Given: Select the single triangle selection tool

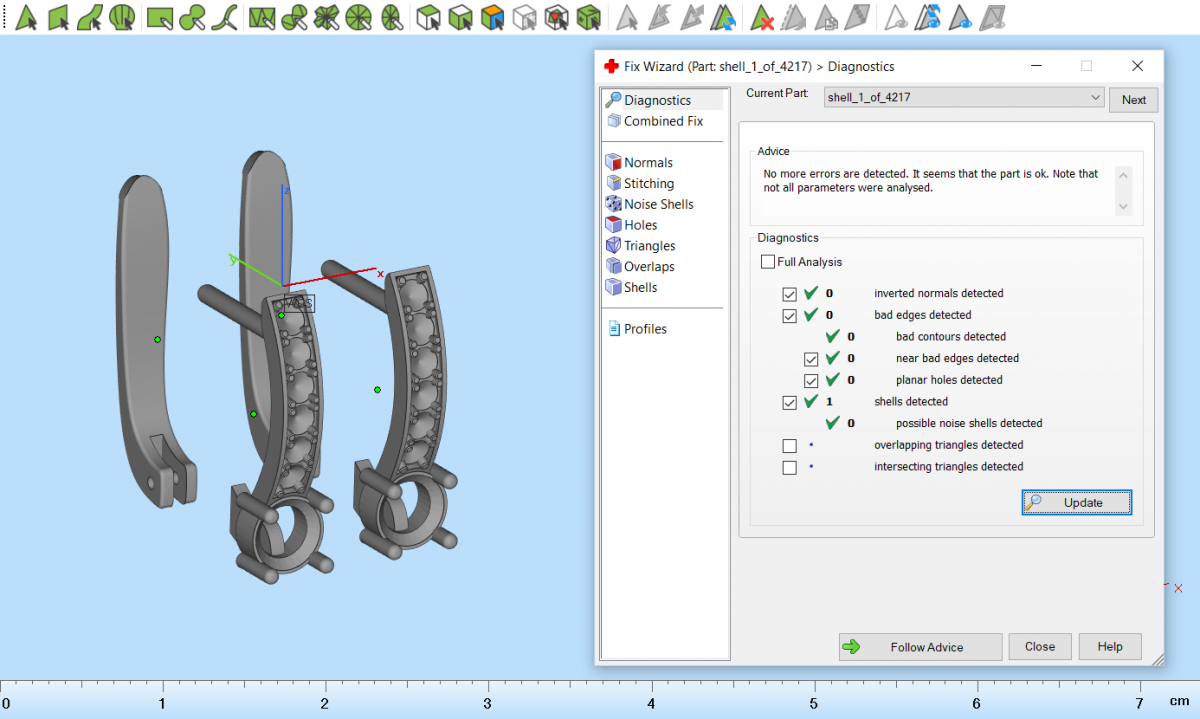Looking at the screenshot, I should point(26,17).
